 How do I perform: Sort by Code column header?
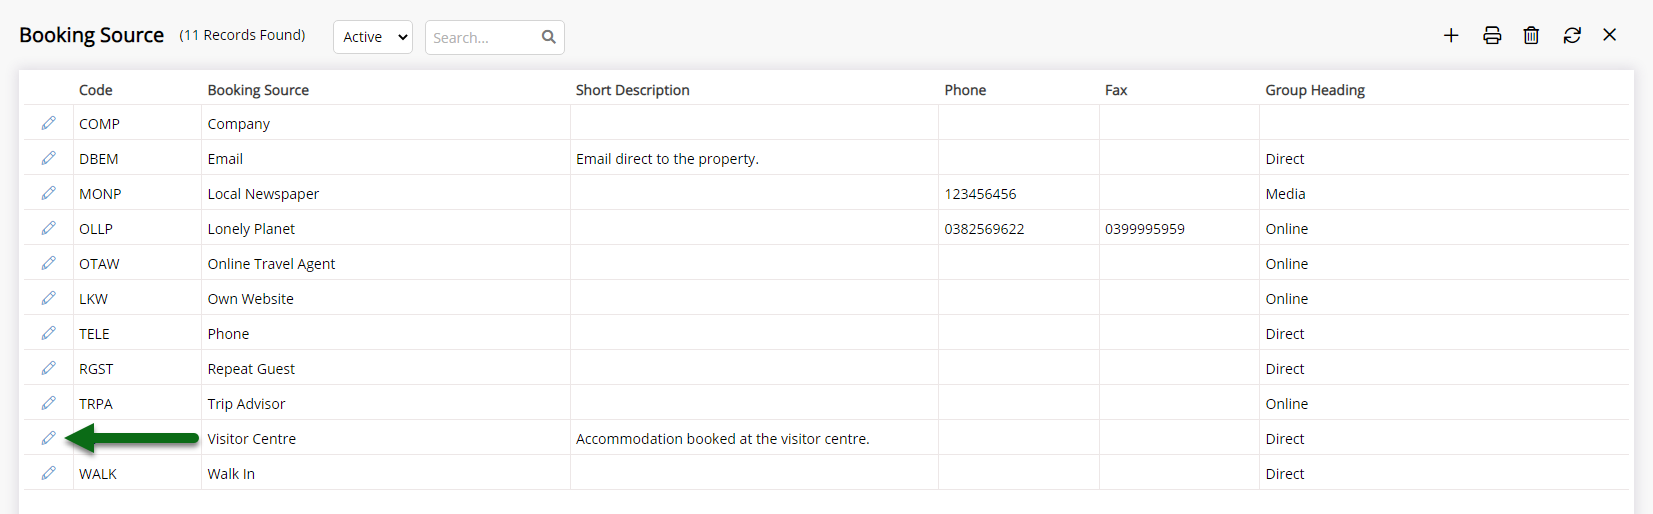click(x=96, y=90)
